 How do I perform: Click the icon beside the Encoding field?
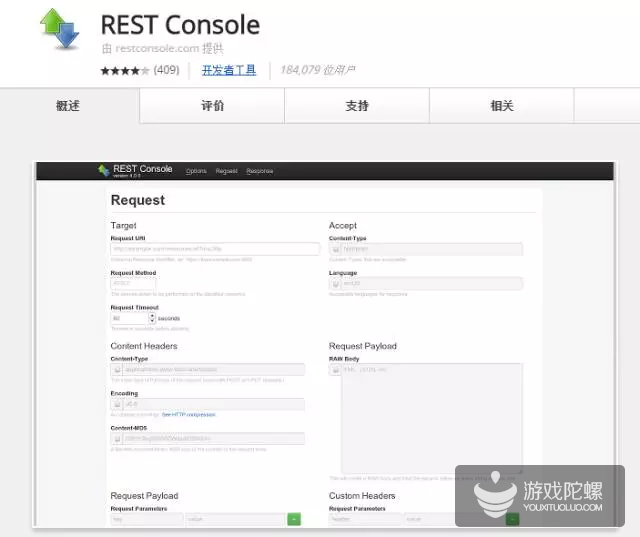117,404
